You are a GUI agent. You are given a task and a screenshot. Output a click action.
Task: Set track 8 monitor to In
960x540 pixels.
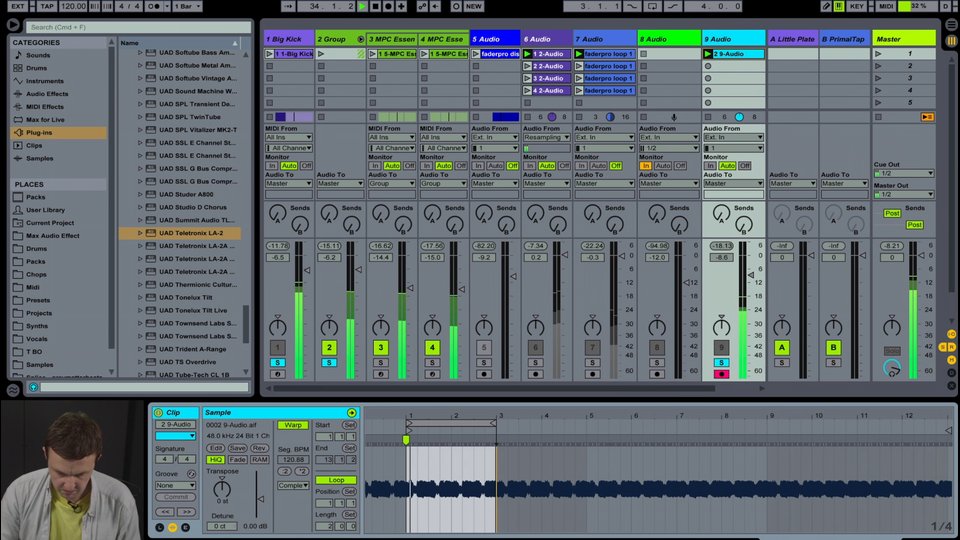645,166
